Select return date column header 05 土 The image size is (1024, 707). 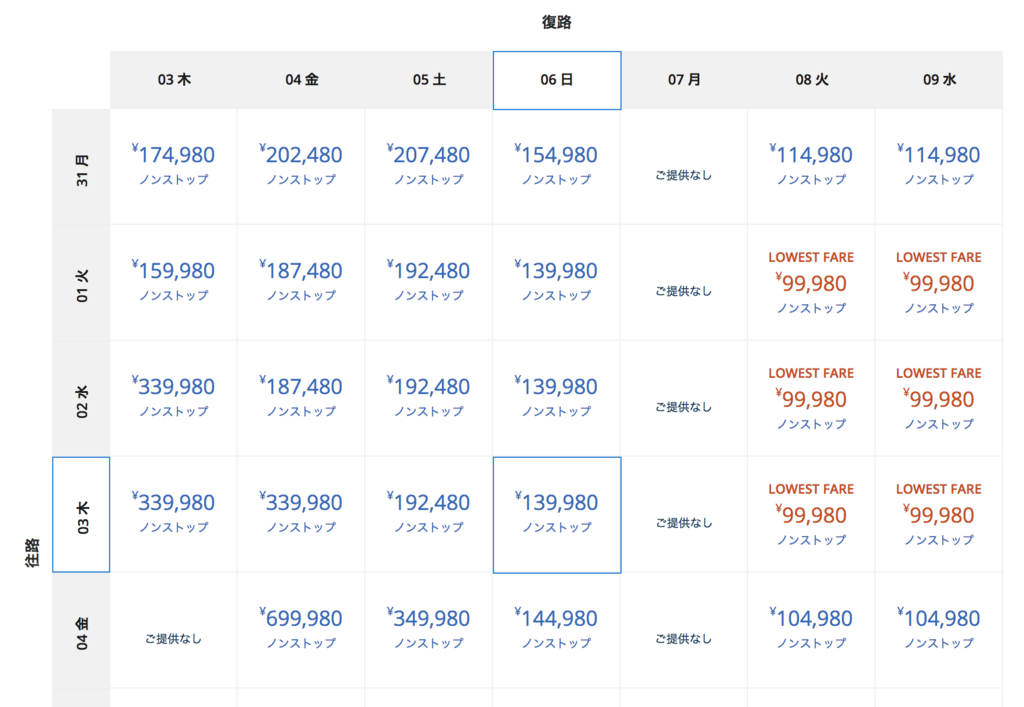pyautogui.click(x=429, y=80)
